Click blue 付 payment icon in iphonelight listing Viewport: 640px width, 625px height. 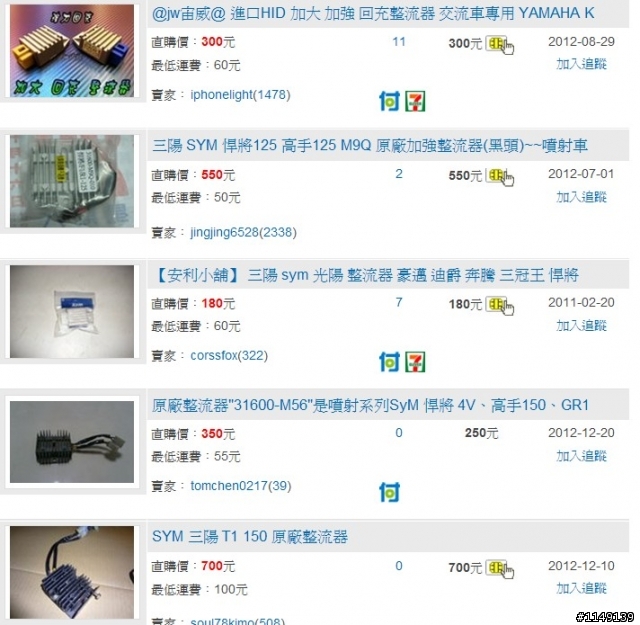tap(389, 101)
